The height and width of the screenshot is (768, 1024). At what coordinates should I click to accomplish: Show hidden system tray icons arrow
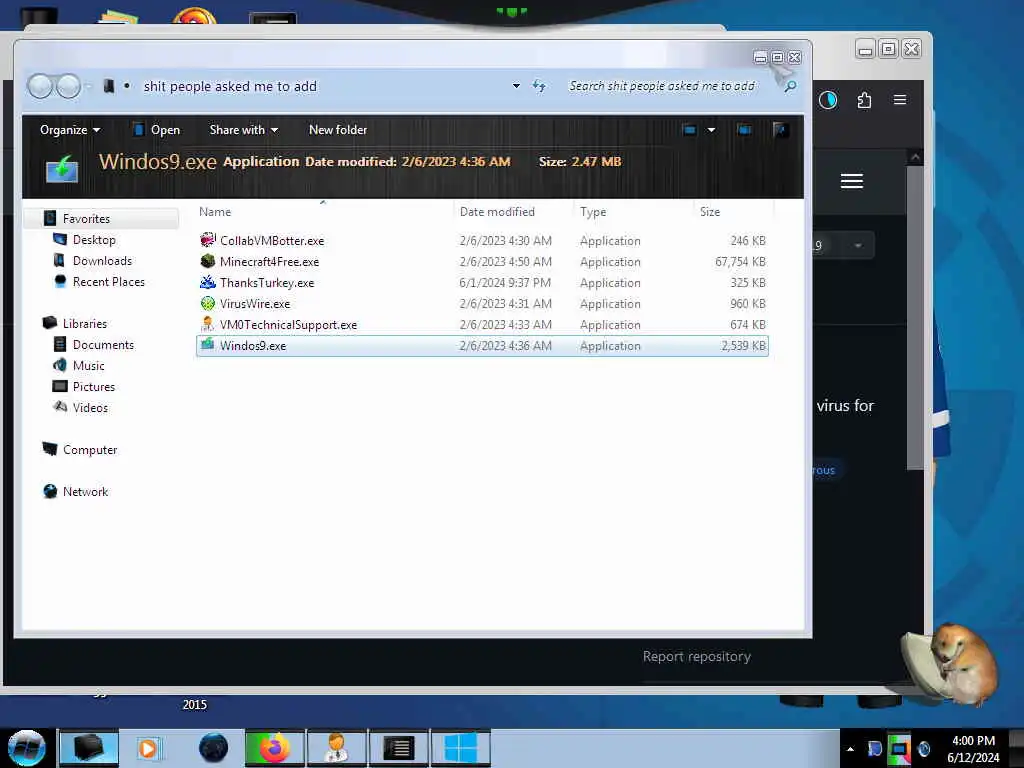(850, 749)
